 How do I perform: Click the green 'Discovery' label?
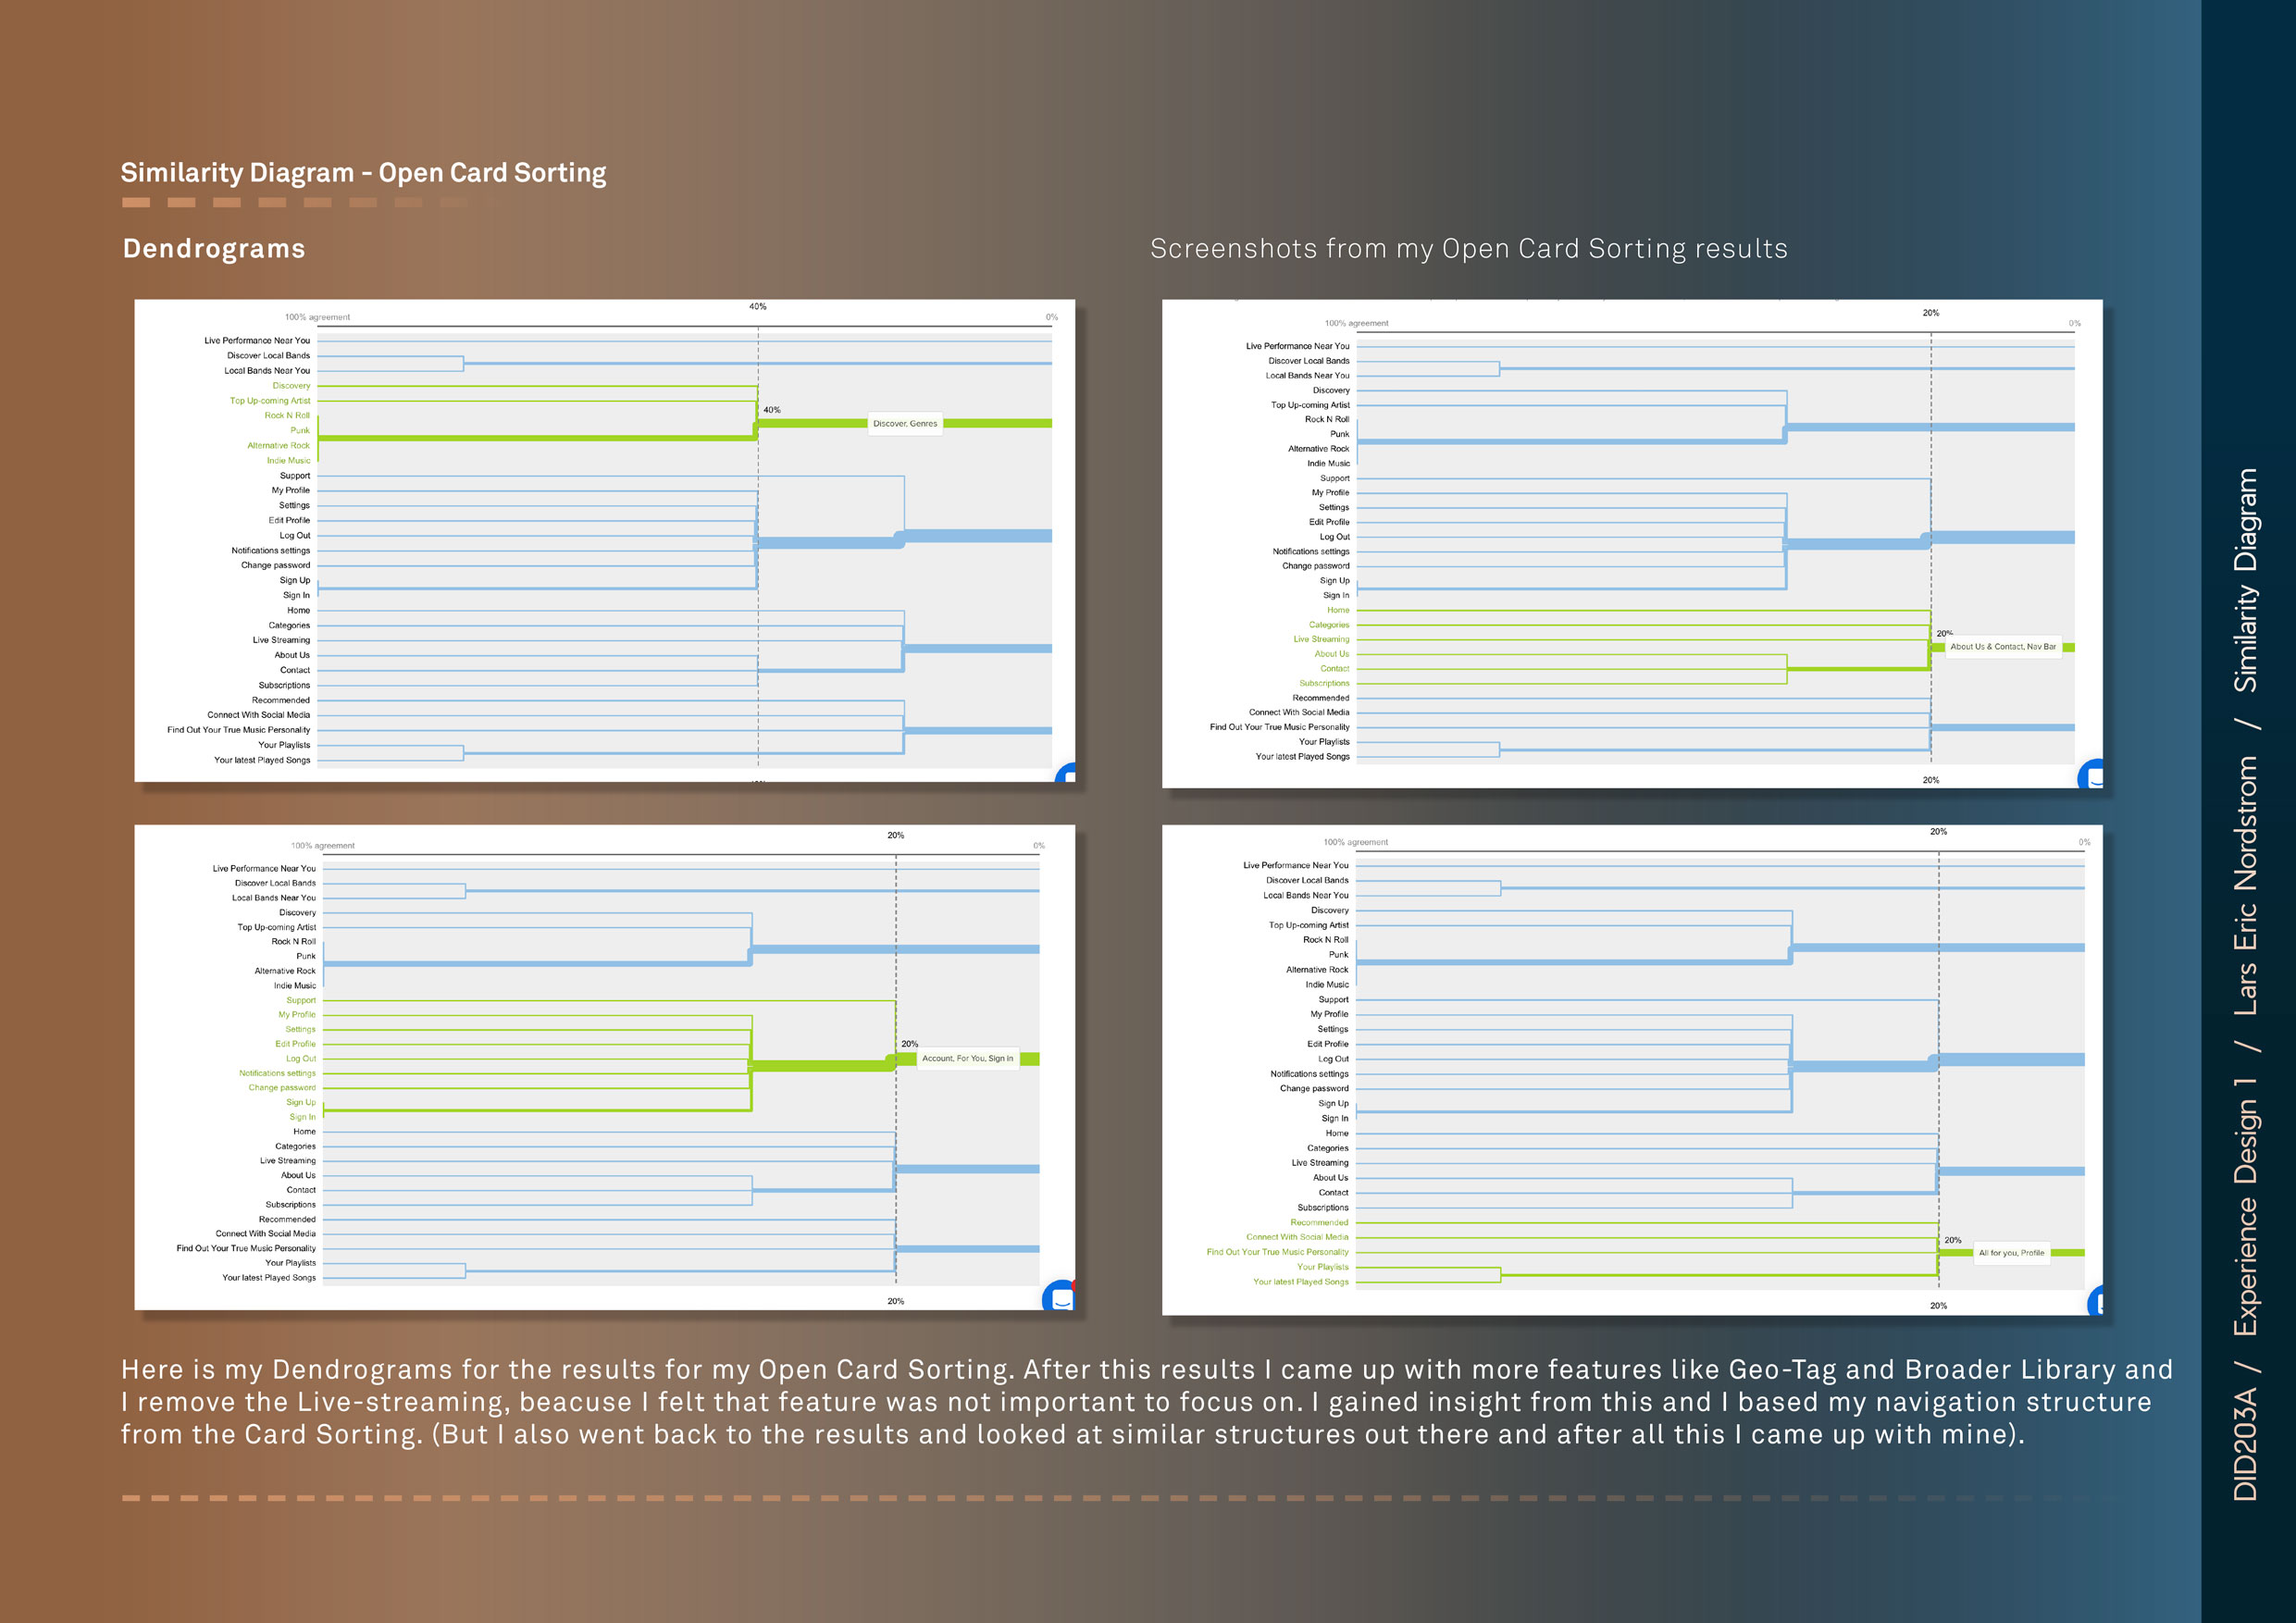click(291, 386)
